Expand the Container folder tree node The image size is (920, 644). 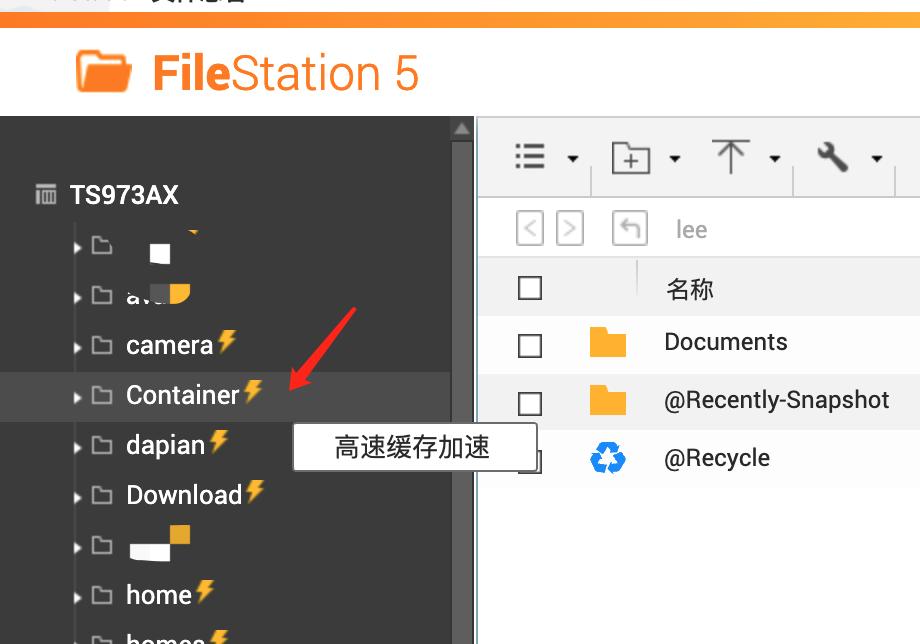[x=78, y=395]
